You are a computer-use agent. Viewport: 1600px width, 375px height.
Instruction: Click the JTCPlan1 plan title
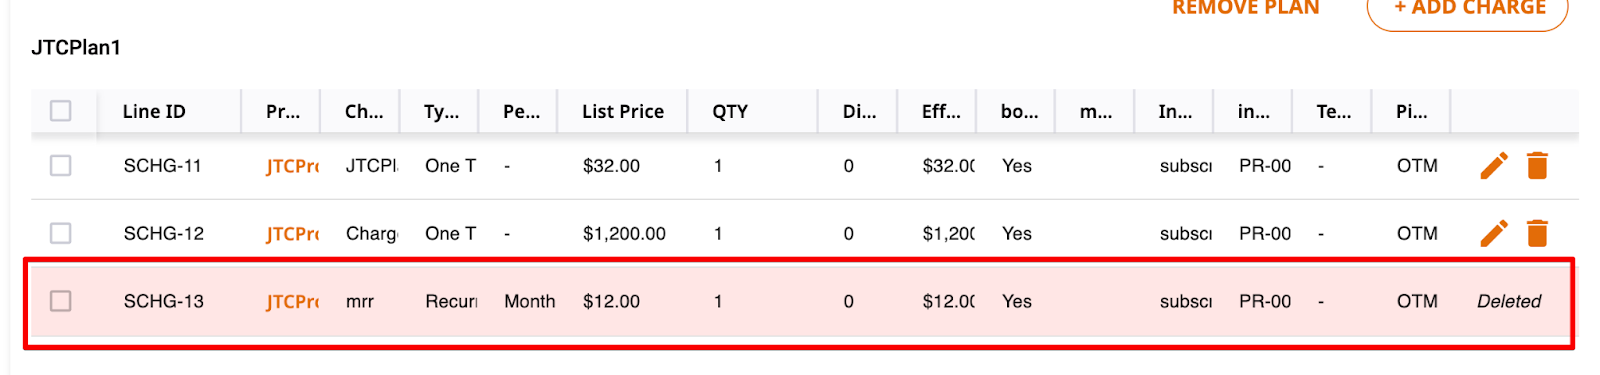tap(76, 47)
